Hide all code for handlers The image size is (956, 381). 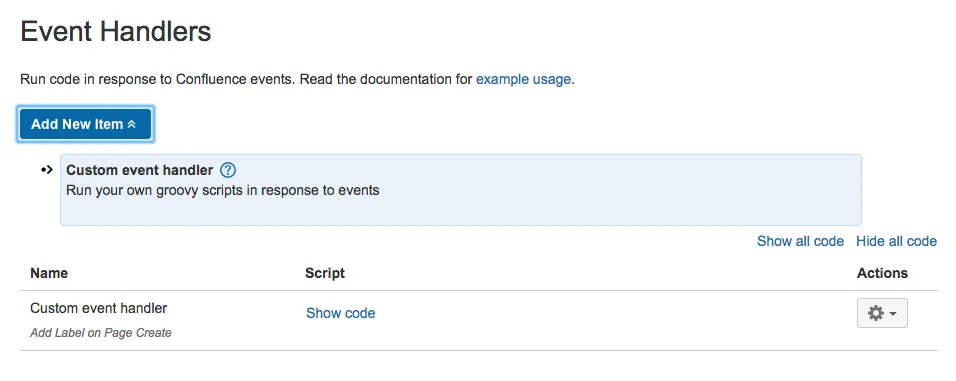point(896,241)
